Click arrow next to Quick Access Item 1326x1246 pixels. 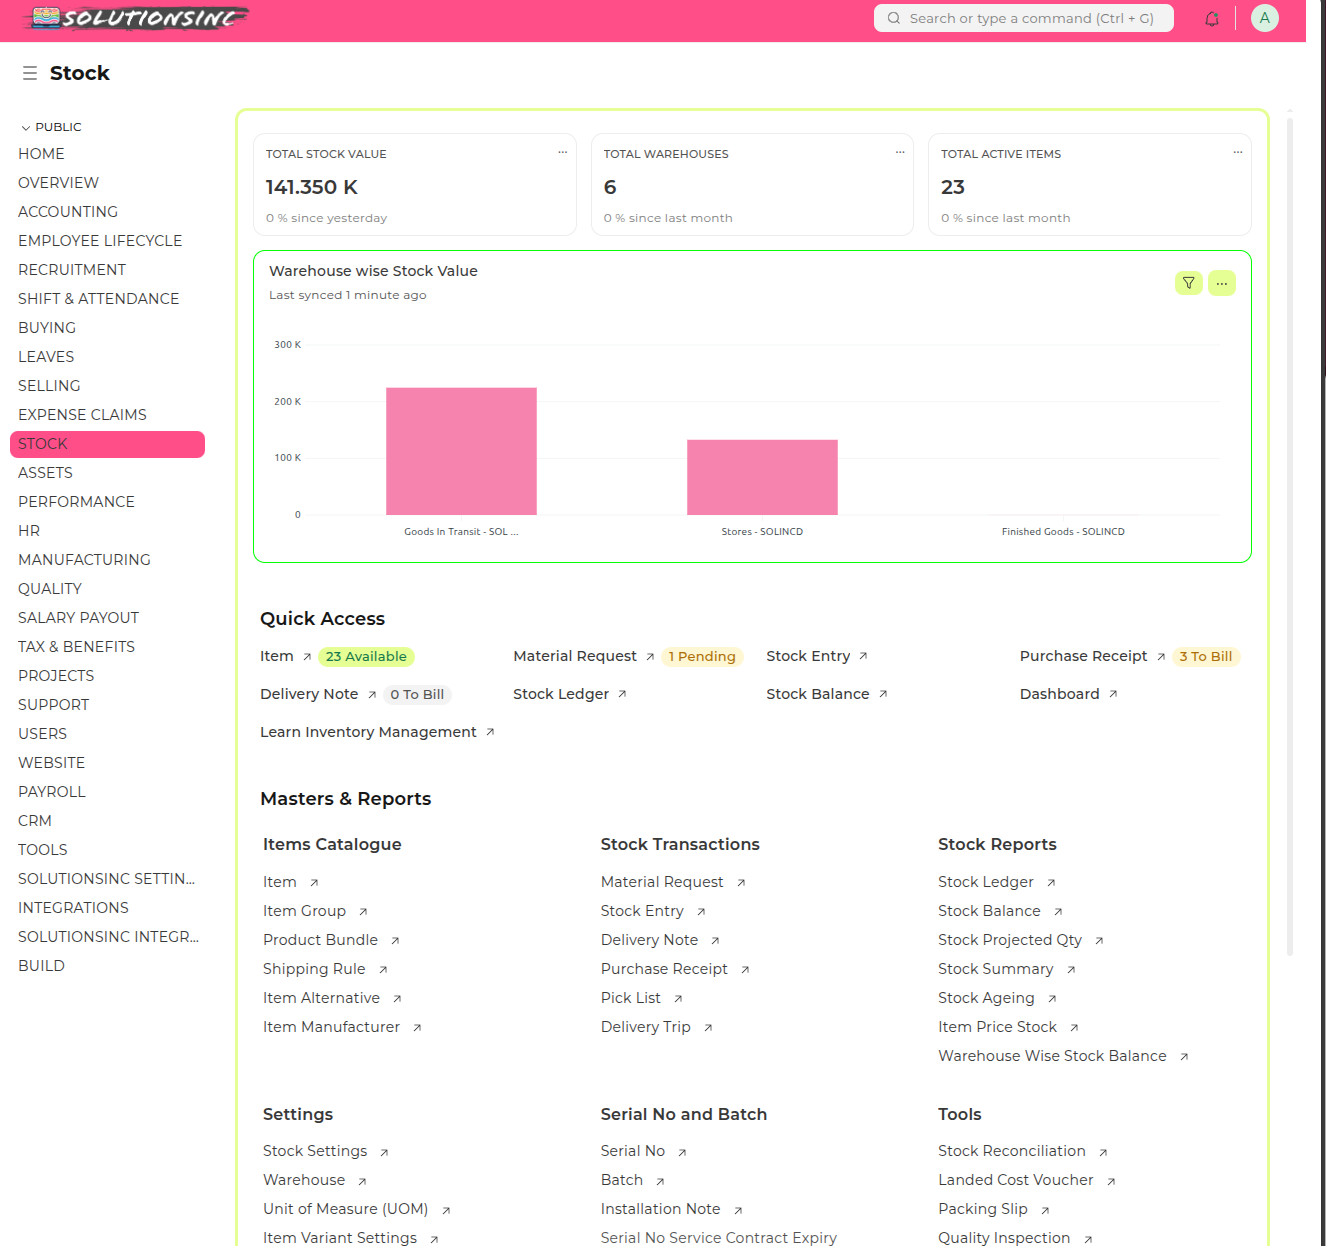[x=307, y=657]
